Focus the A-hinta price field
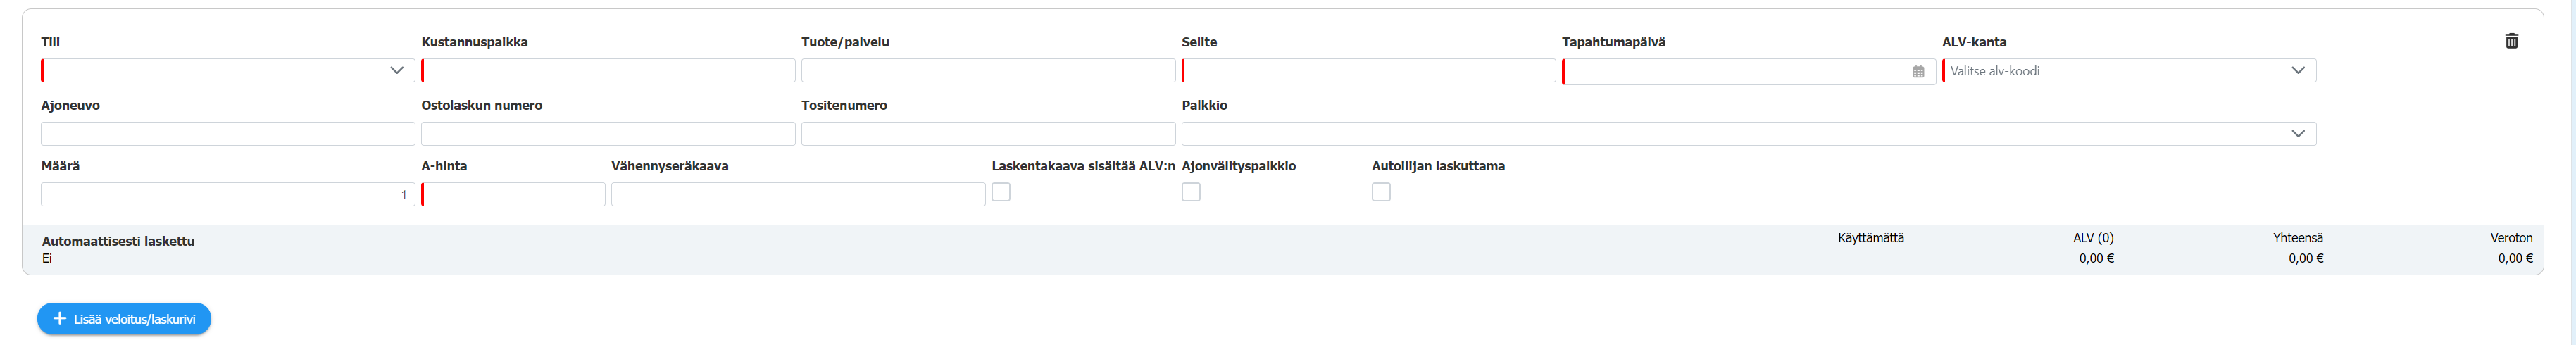 point(513,194)
